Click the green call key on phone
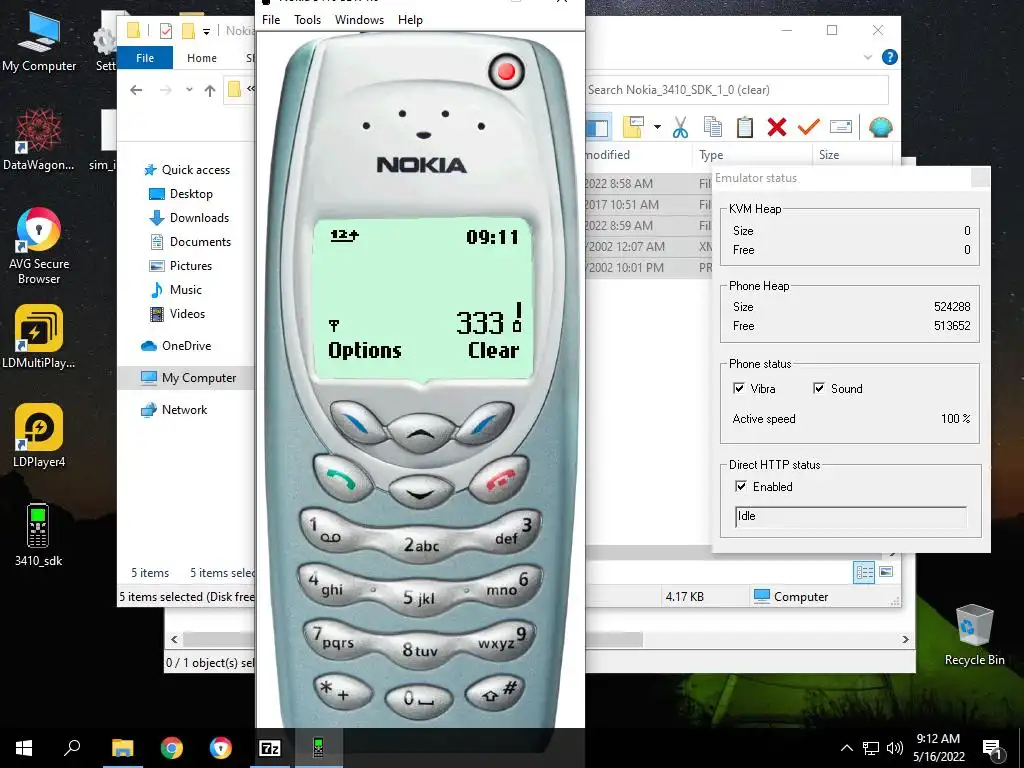This screenshot has height=768, width=1024. [342, 478]
